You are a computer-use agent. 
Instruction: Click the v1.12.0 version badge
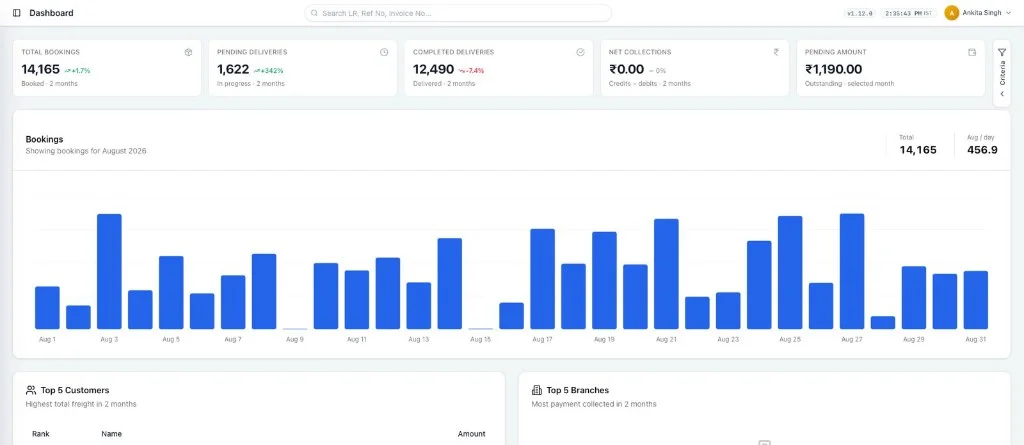859,13
